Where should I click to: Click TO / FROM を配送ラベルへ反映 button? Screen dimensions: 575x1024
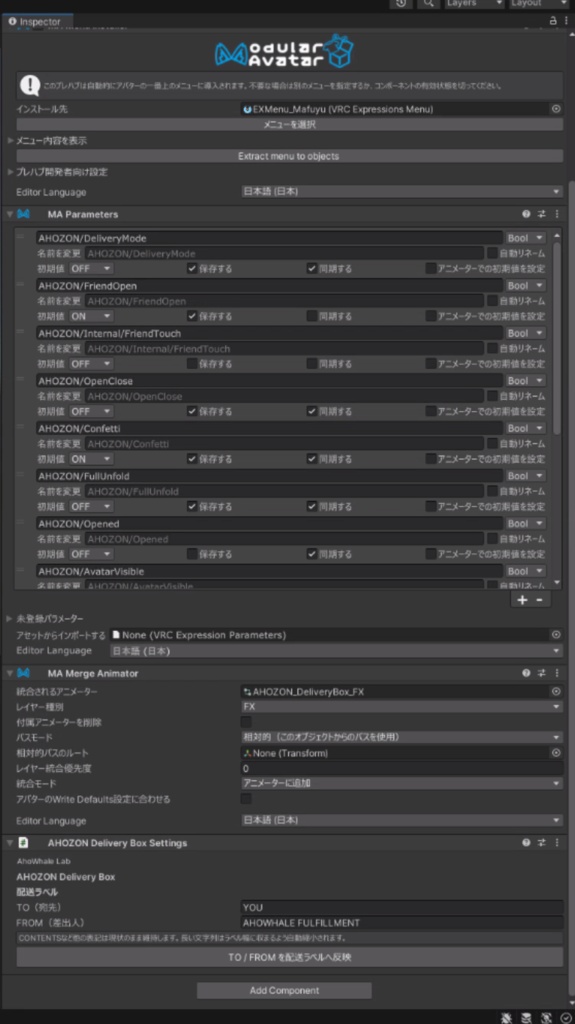289,957
